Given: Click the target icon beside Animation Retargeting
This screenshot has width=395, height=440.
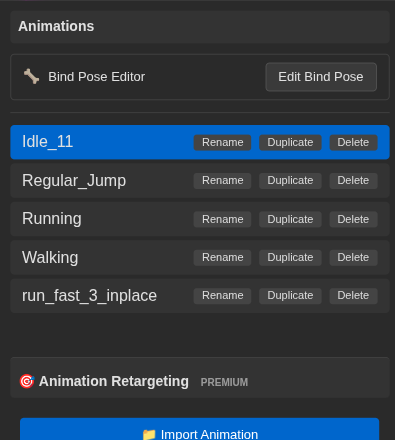Looking at the screenshot, I should tap(27, 381).
